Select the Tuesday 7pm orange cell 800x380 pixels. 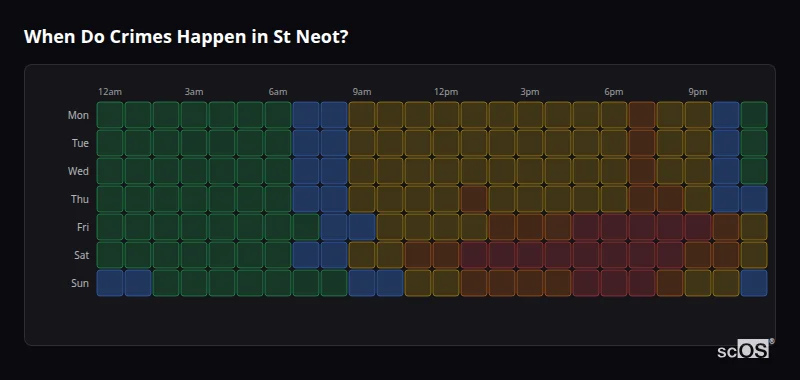pos(642,143)
